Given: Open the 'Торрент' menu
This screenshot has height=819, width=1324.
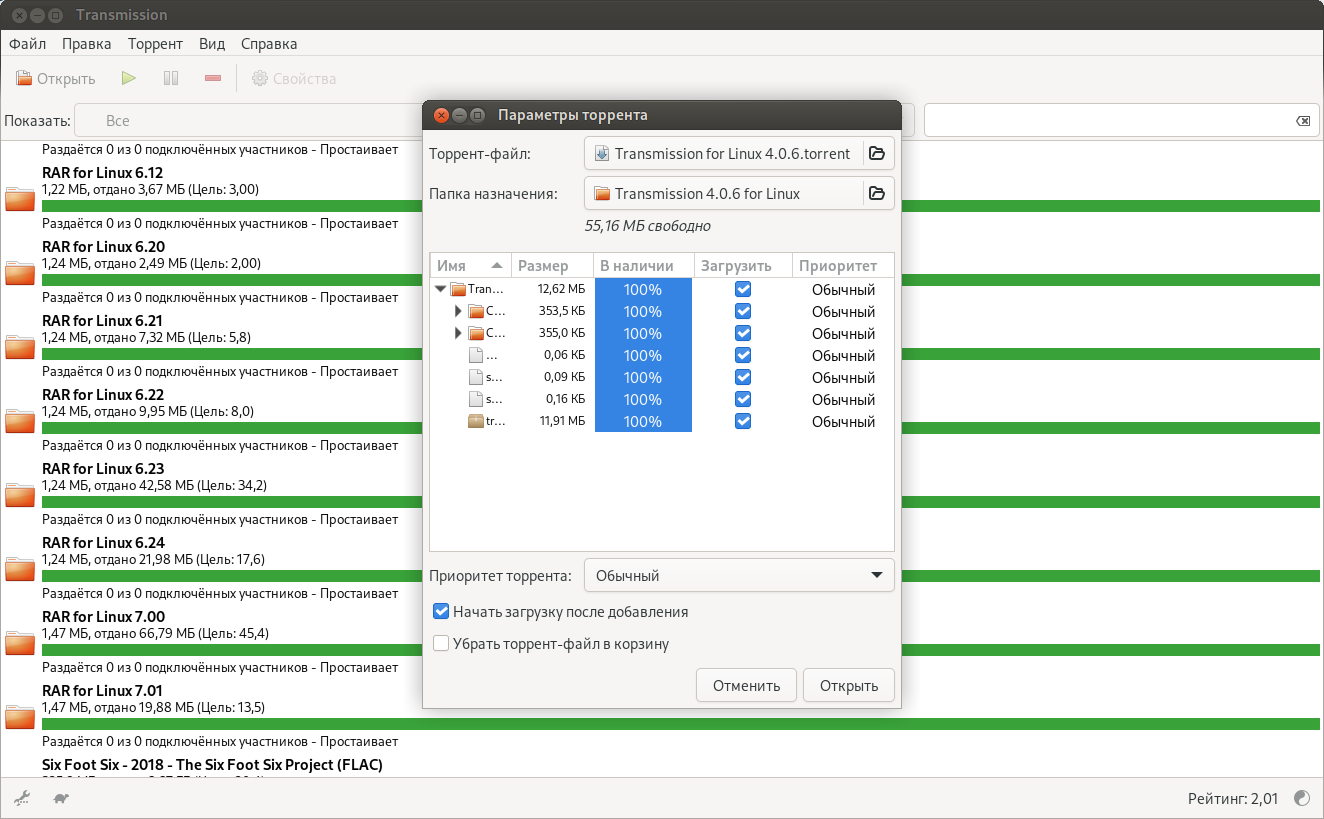Looking at the screenshot, I should point(155,44).
